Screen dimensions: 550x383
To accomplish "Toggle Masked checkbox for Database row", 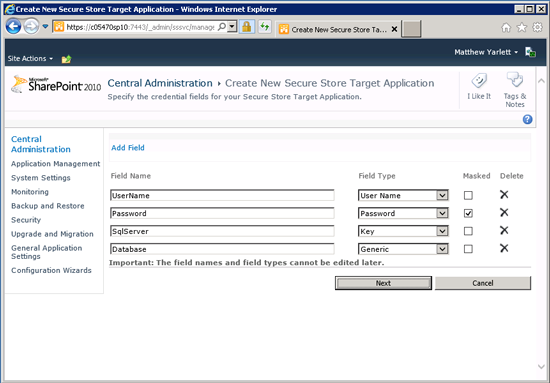I will pyautogui.click(x=468, y=249).
